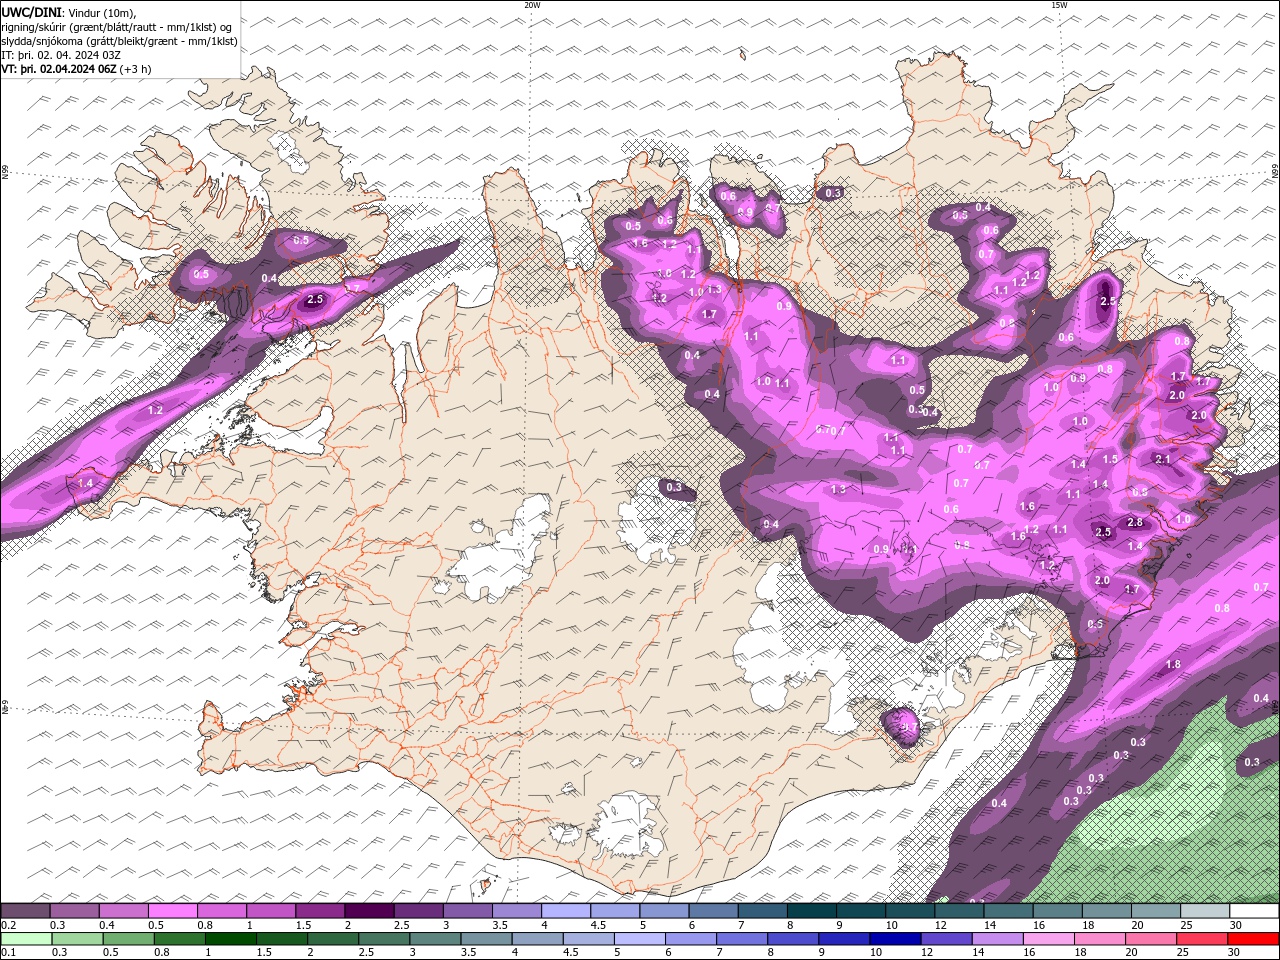Pick the 0.5 green swatch on rain scale
1280x960 pixels.
pos(128,939)
